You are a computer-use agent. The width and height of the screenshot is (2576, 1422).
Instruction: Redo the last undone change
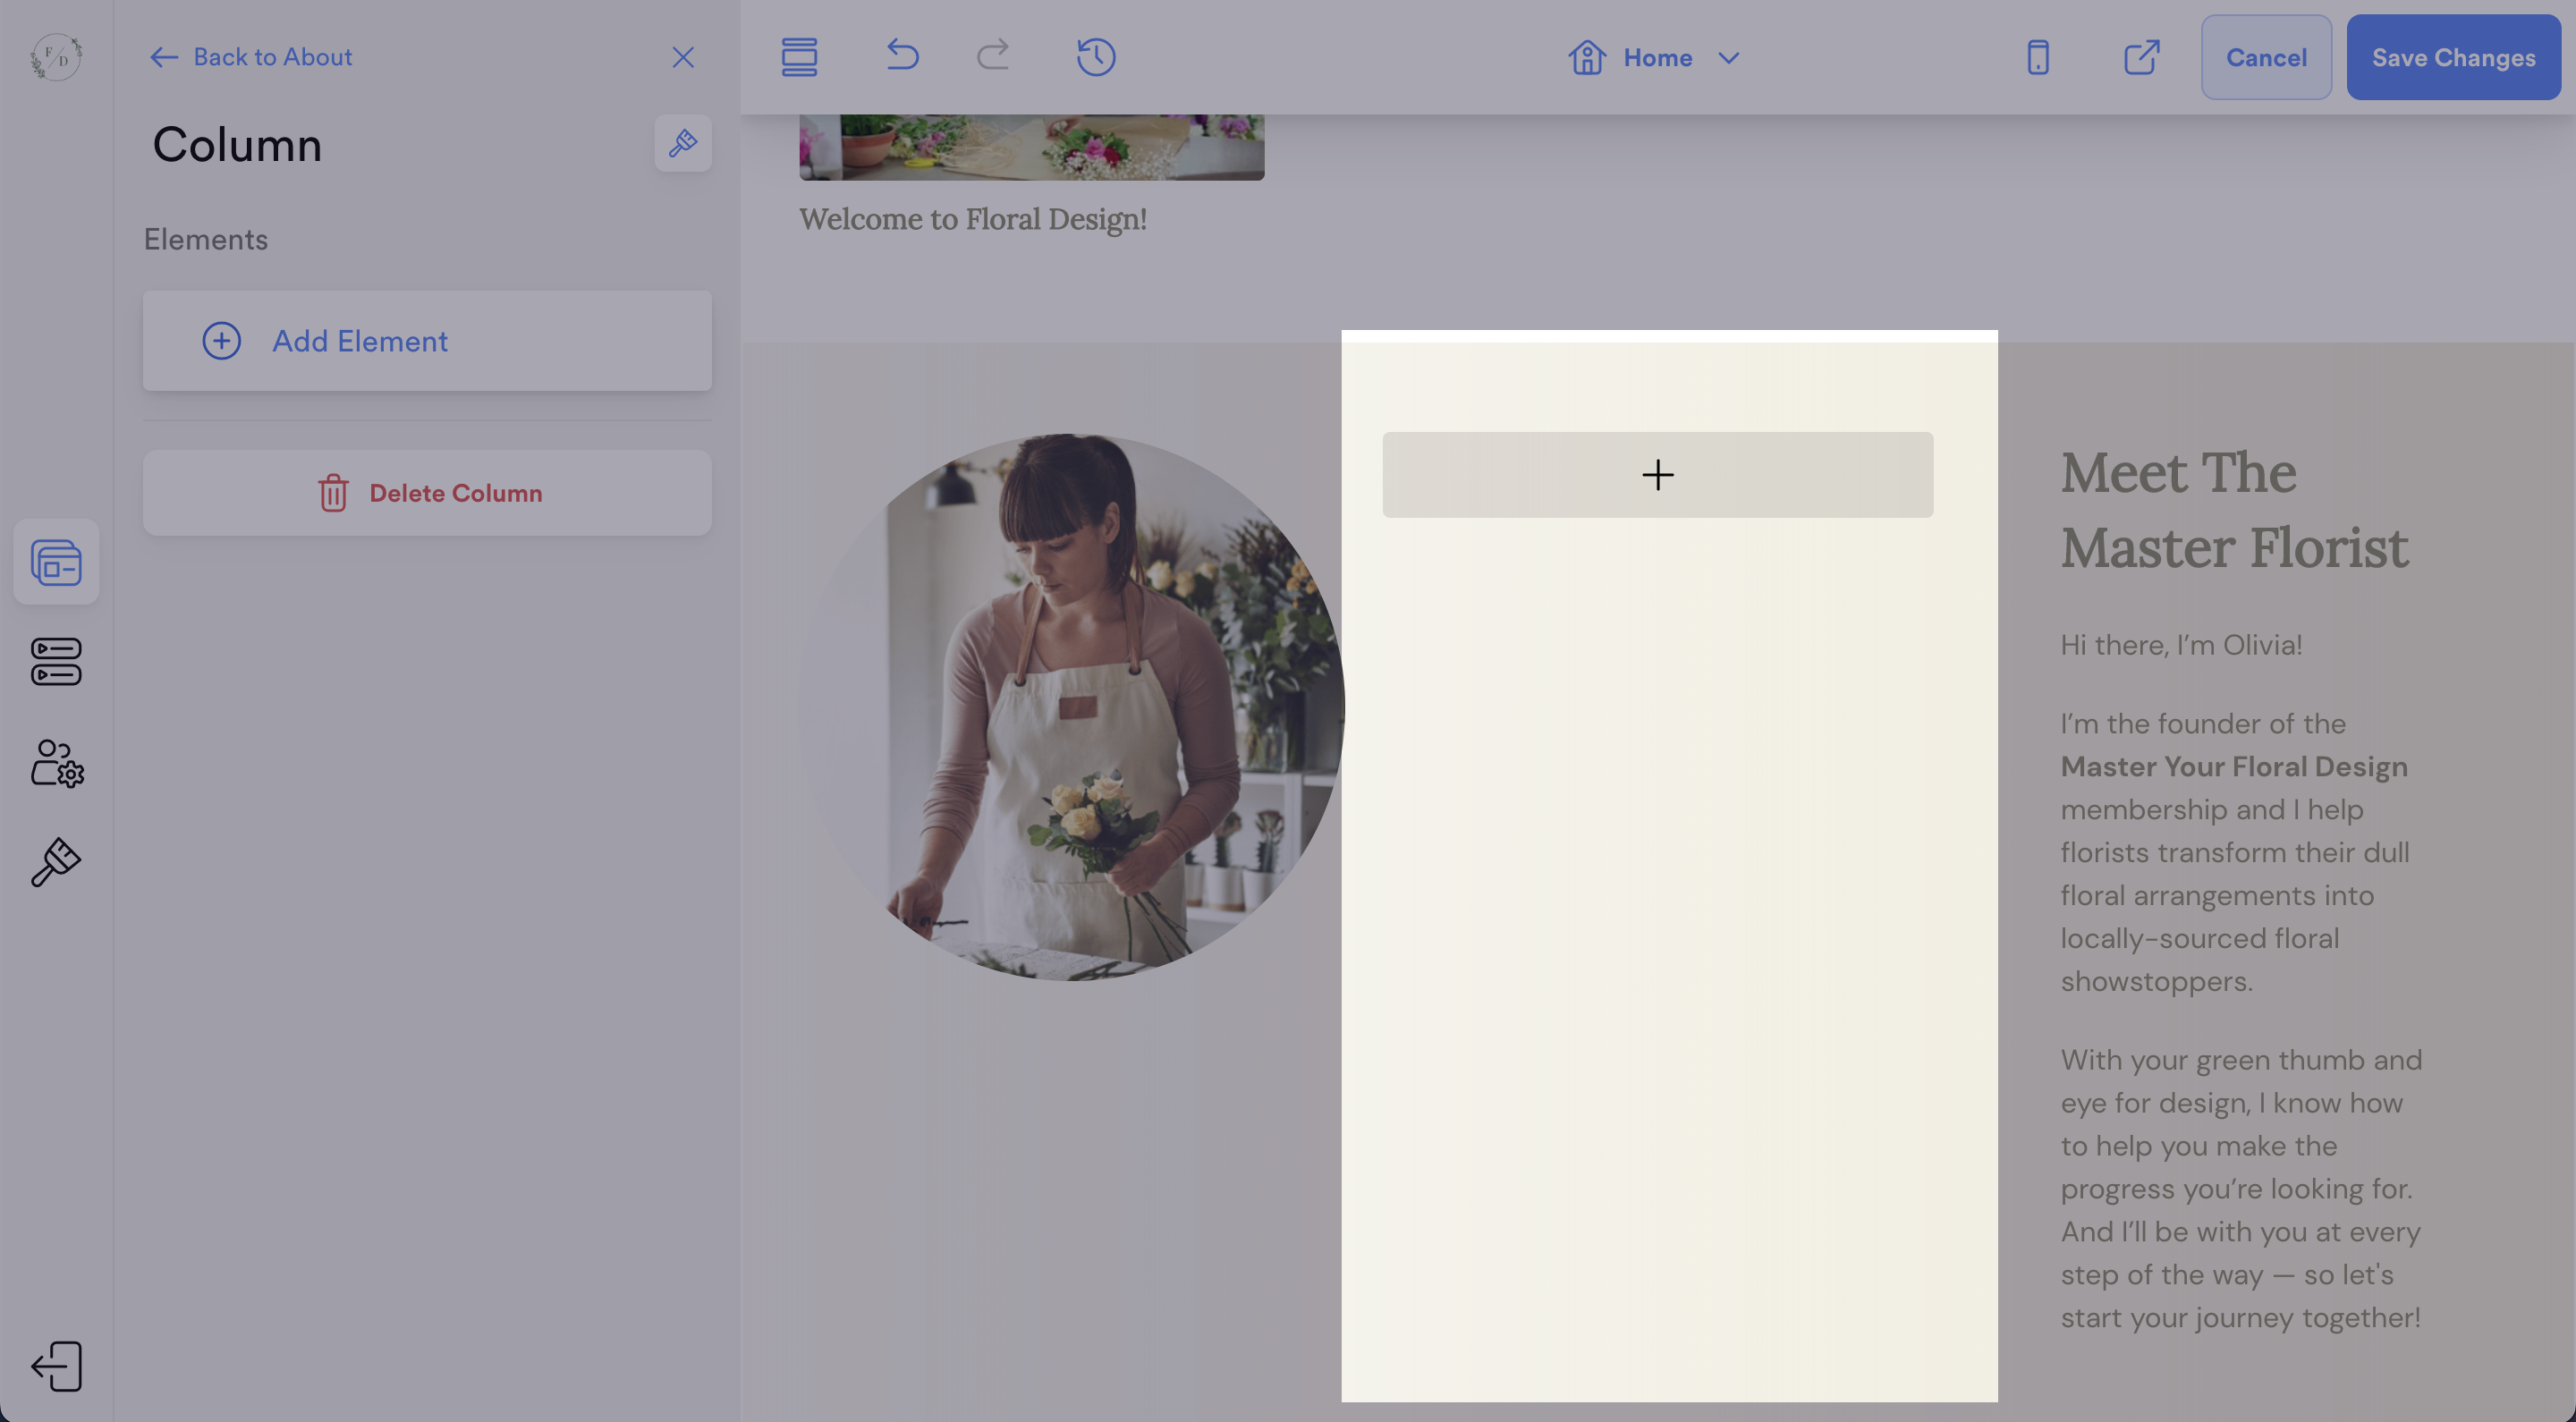(x=993, y=55)
